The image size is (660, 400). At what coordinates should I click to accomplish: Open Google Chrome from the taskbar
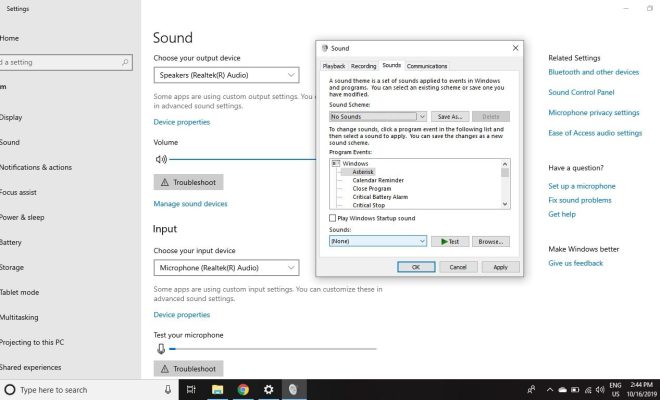[x=243, y=389]
